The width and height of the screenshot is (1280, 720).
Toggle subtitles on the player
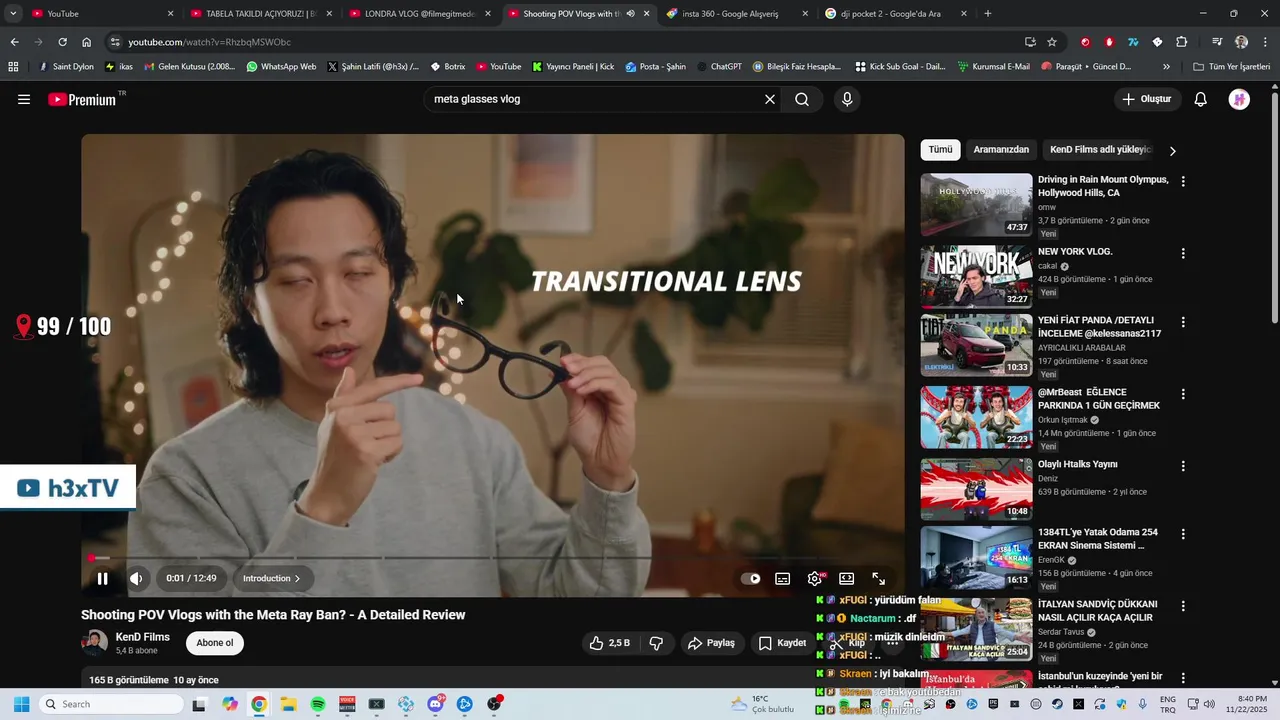click(783, 578)
